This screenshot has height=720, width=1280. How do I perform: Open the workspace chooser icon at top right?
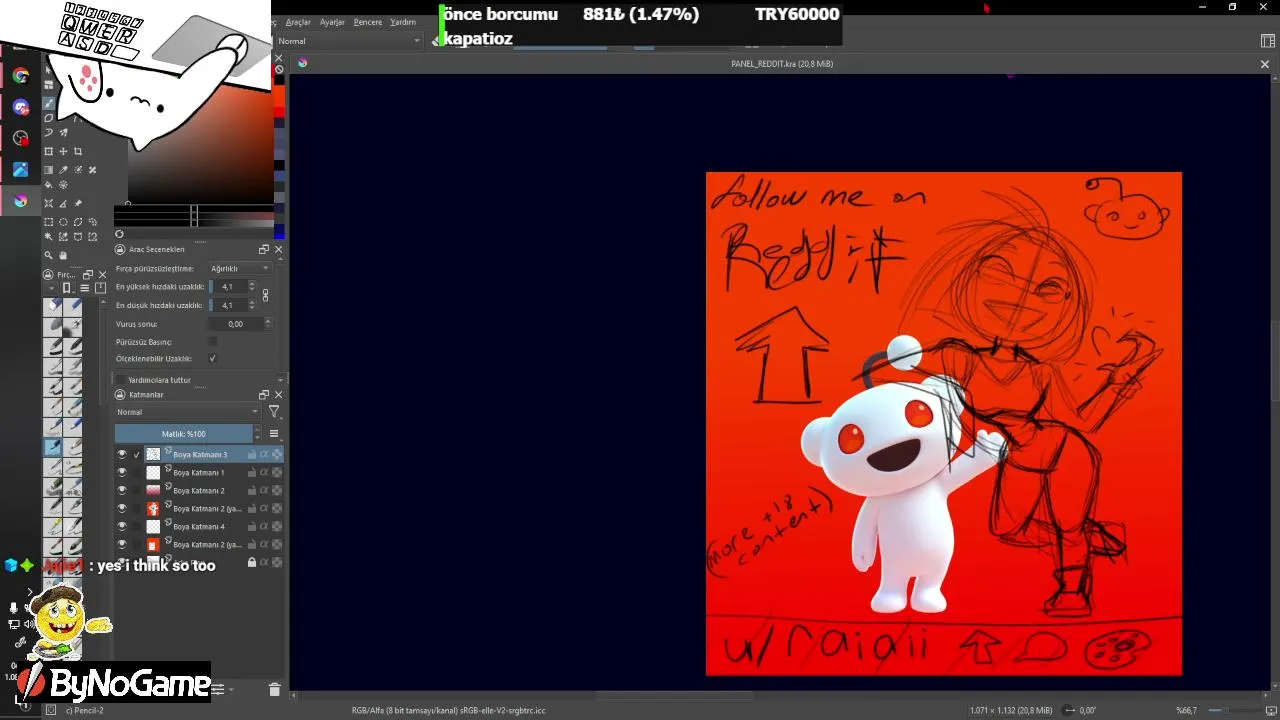pyautogui.click(x=1268, y=41)
